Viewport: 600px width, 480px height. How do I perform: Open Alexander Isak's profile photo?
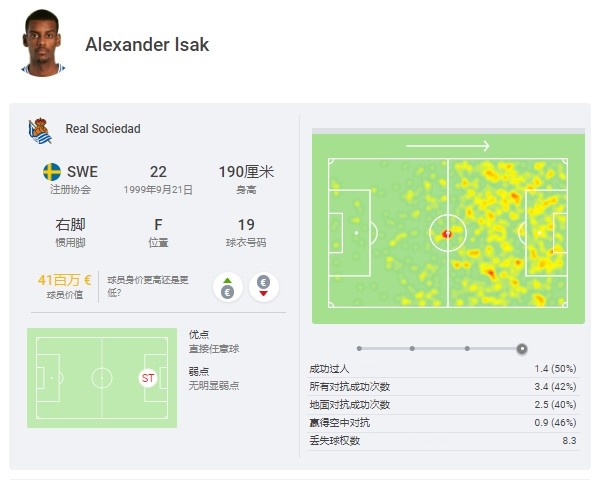click(42, 43)
